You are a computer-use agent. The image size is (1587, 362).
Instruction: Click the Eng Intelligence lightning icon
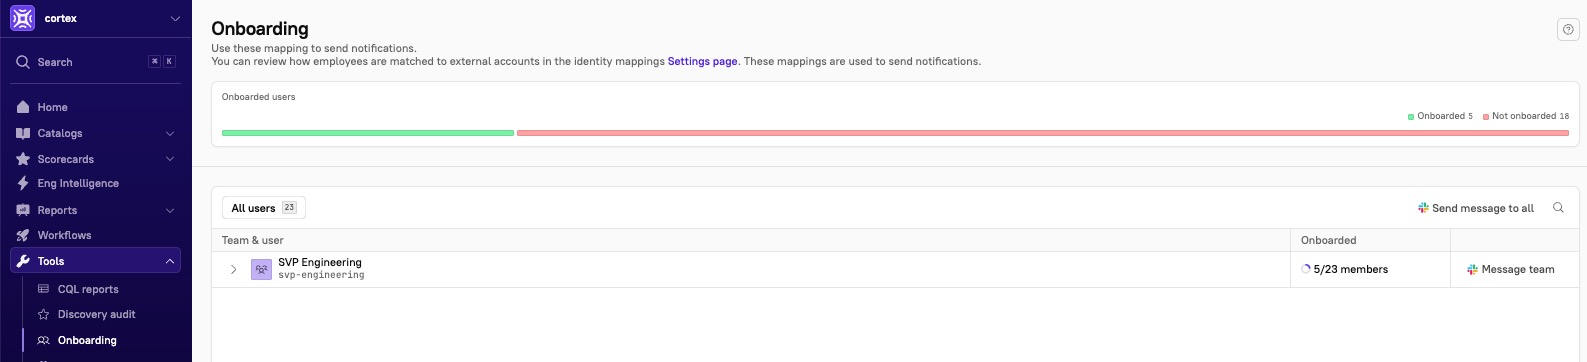pos(23,183)
